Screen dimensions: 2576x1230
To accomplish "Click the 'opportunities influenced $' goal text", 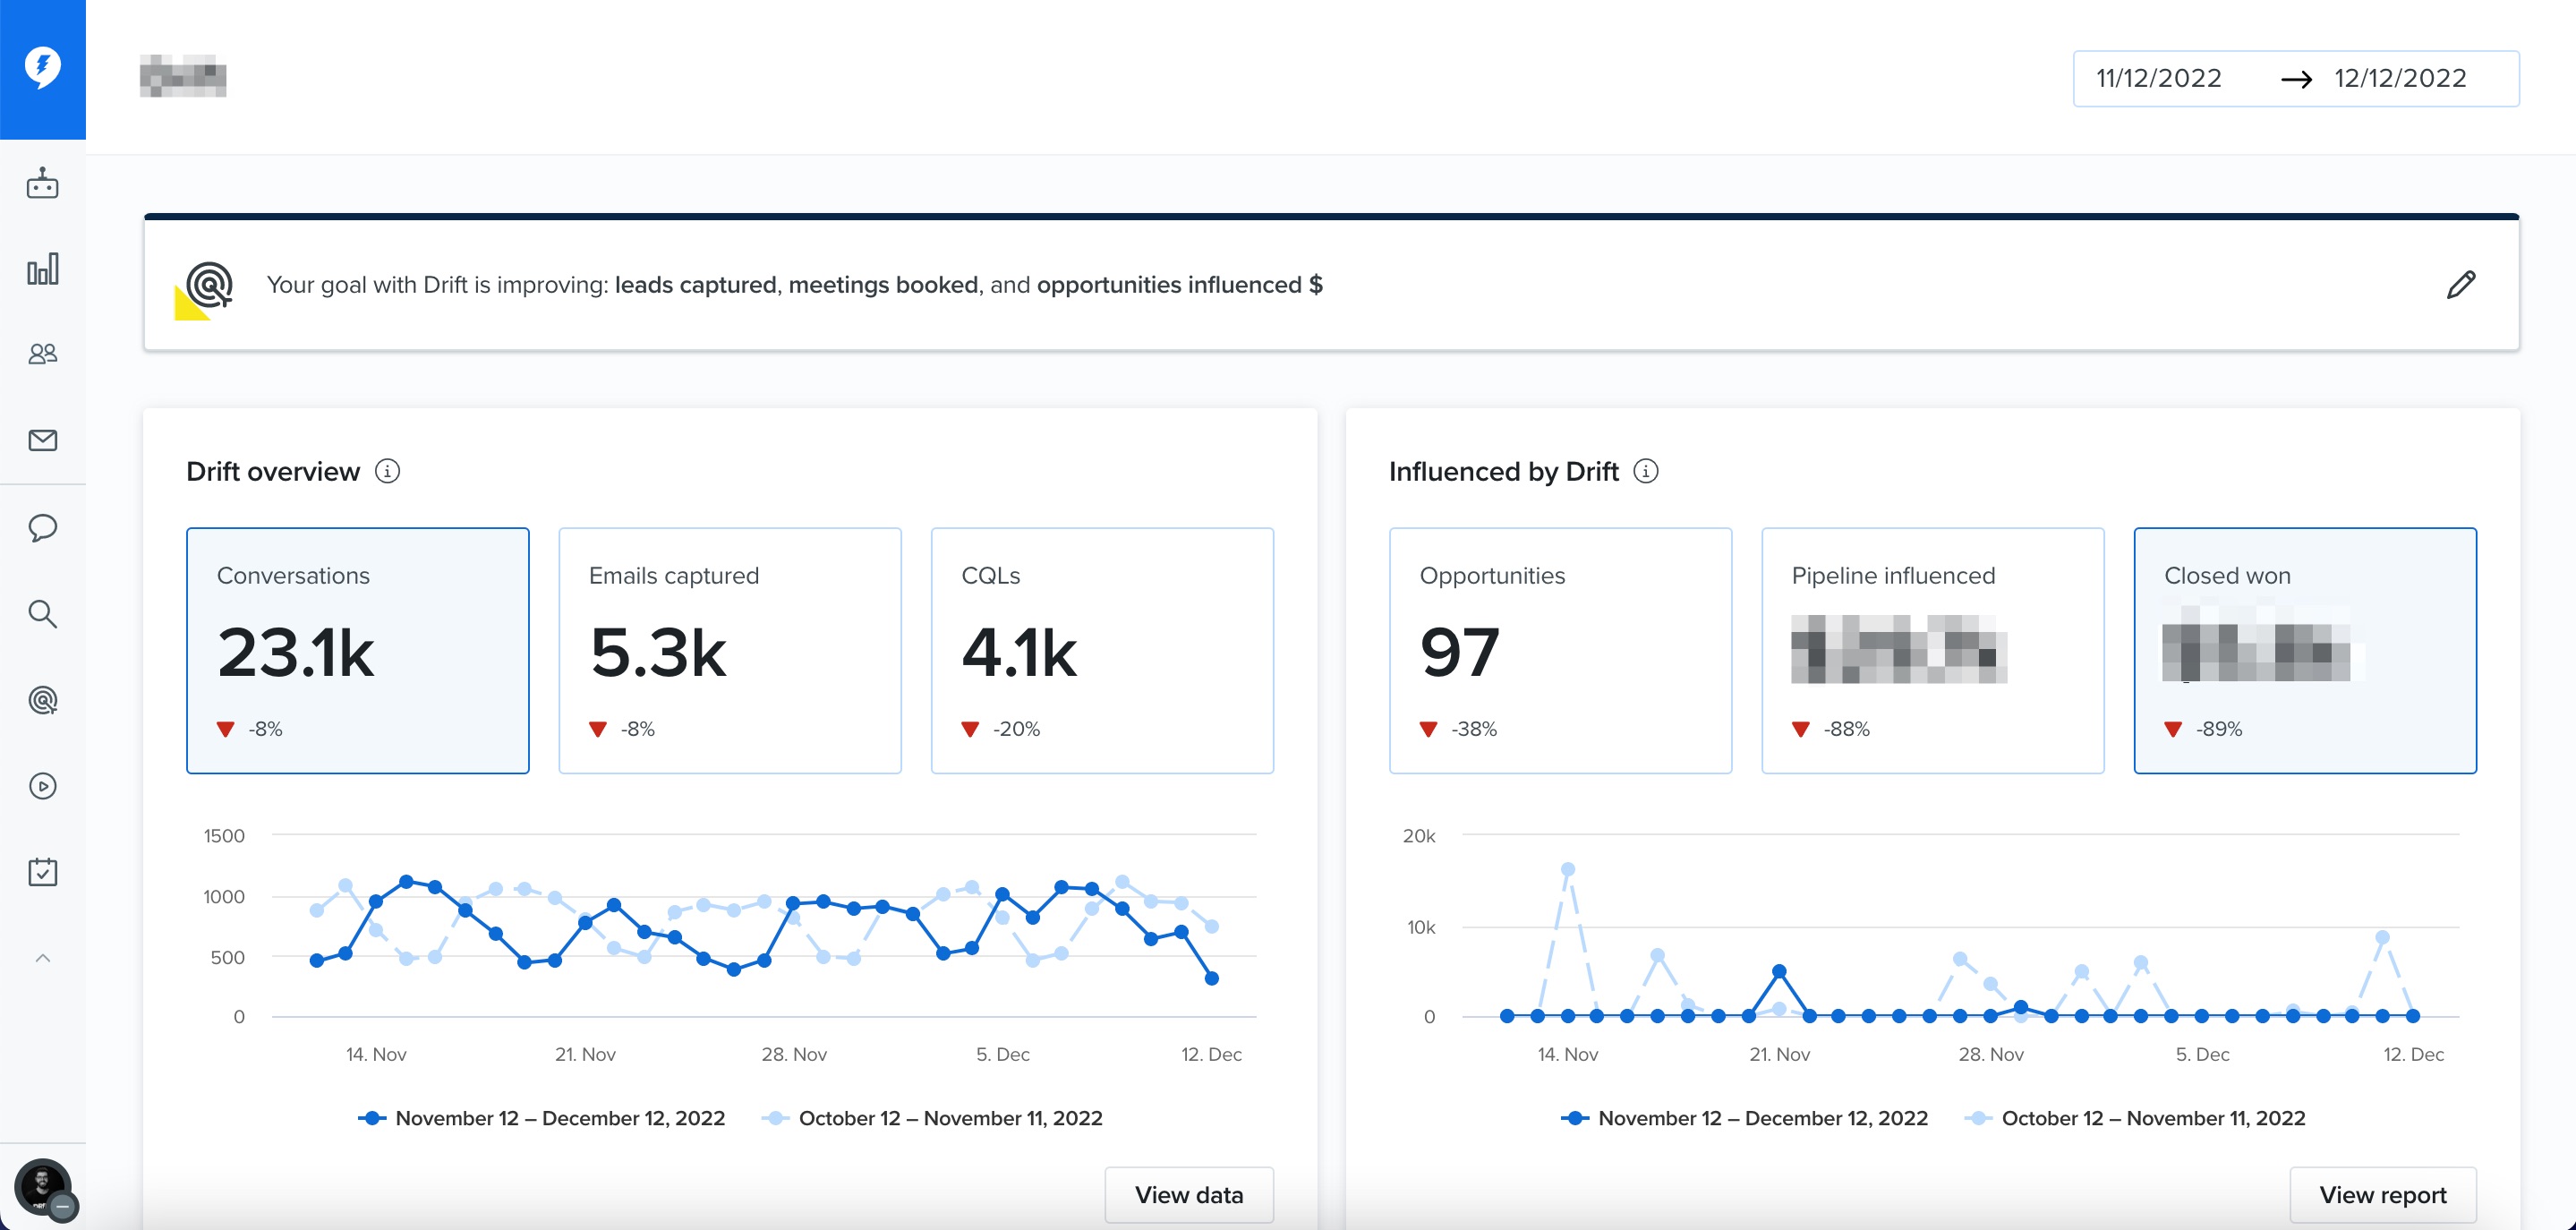I will [1180, 285].
